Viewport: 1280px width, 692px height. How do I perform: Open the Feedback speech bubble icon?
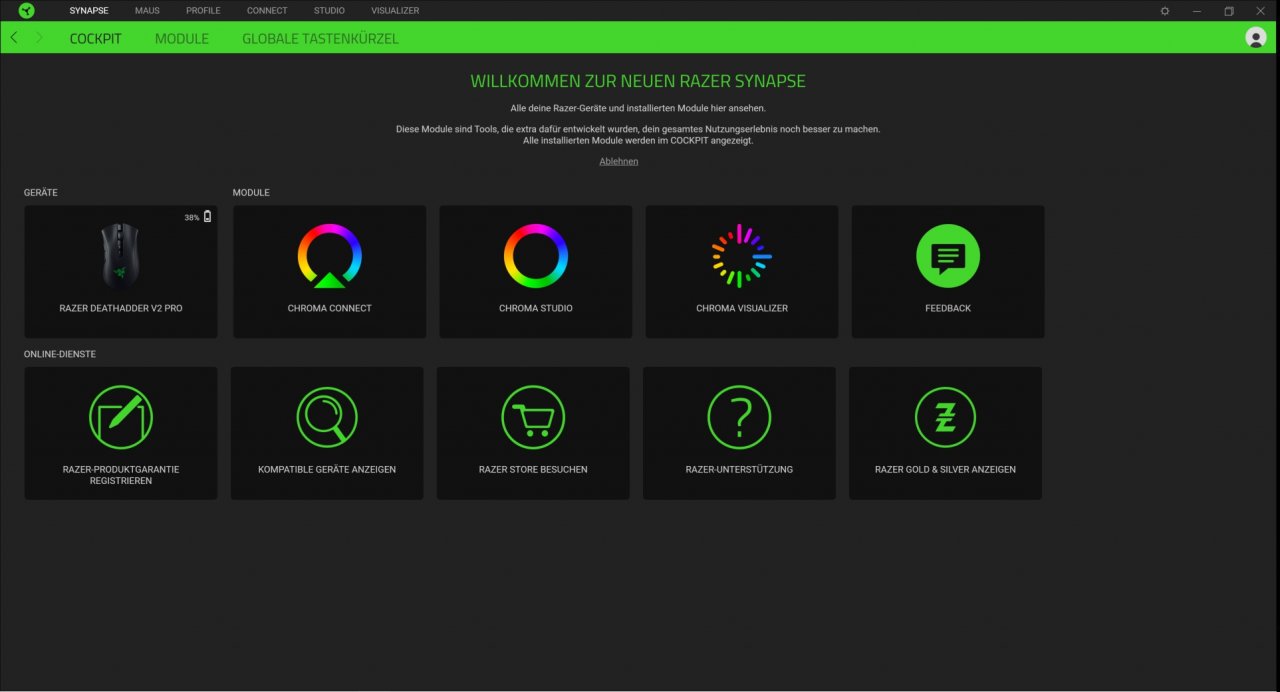(947, 256)
